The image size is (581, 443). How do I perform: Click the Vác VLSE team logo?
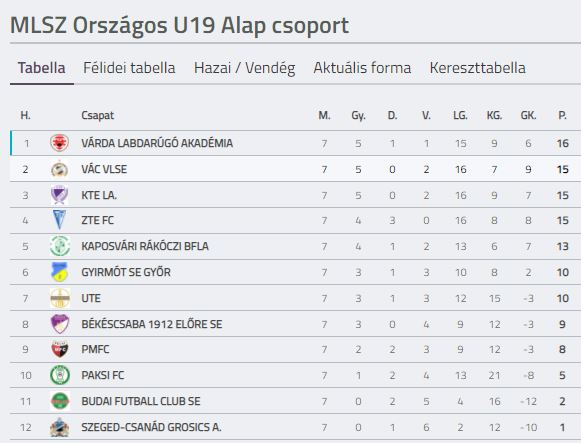coord(60,169)
